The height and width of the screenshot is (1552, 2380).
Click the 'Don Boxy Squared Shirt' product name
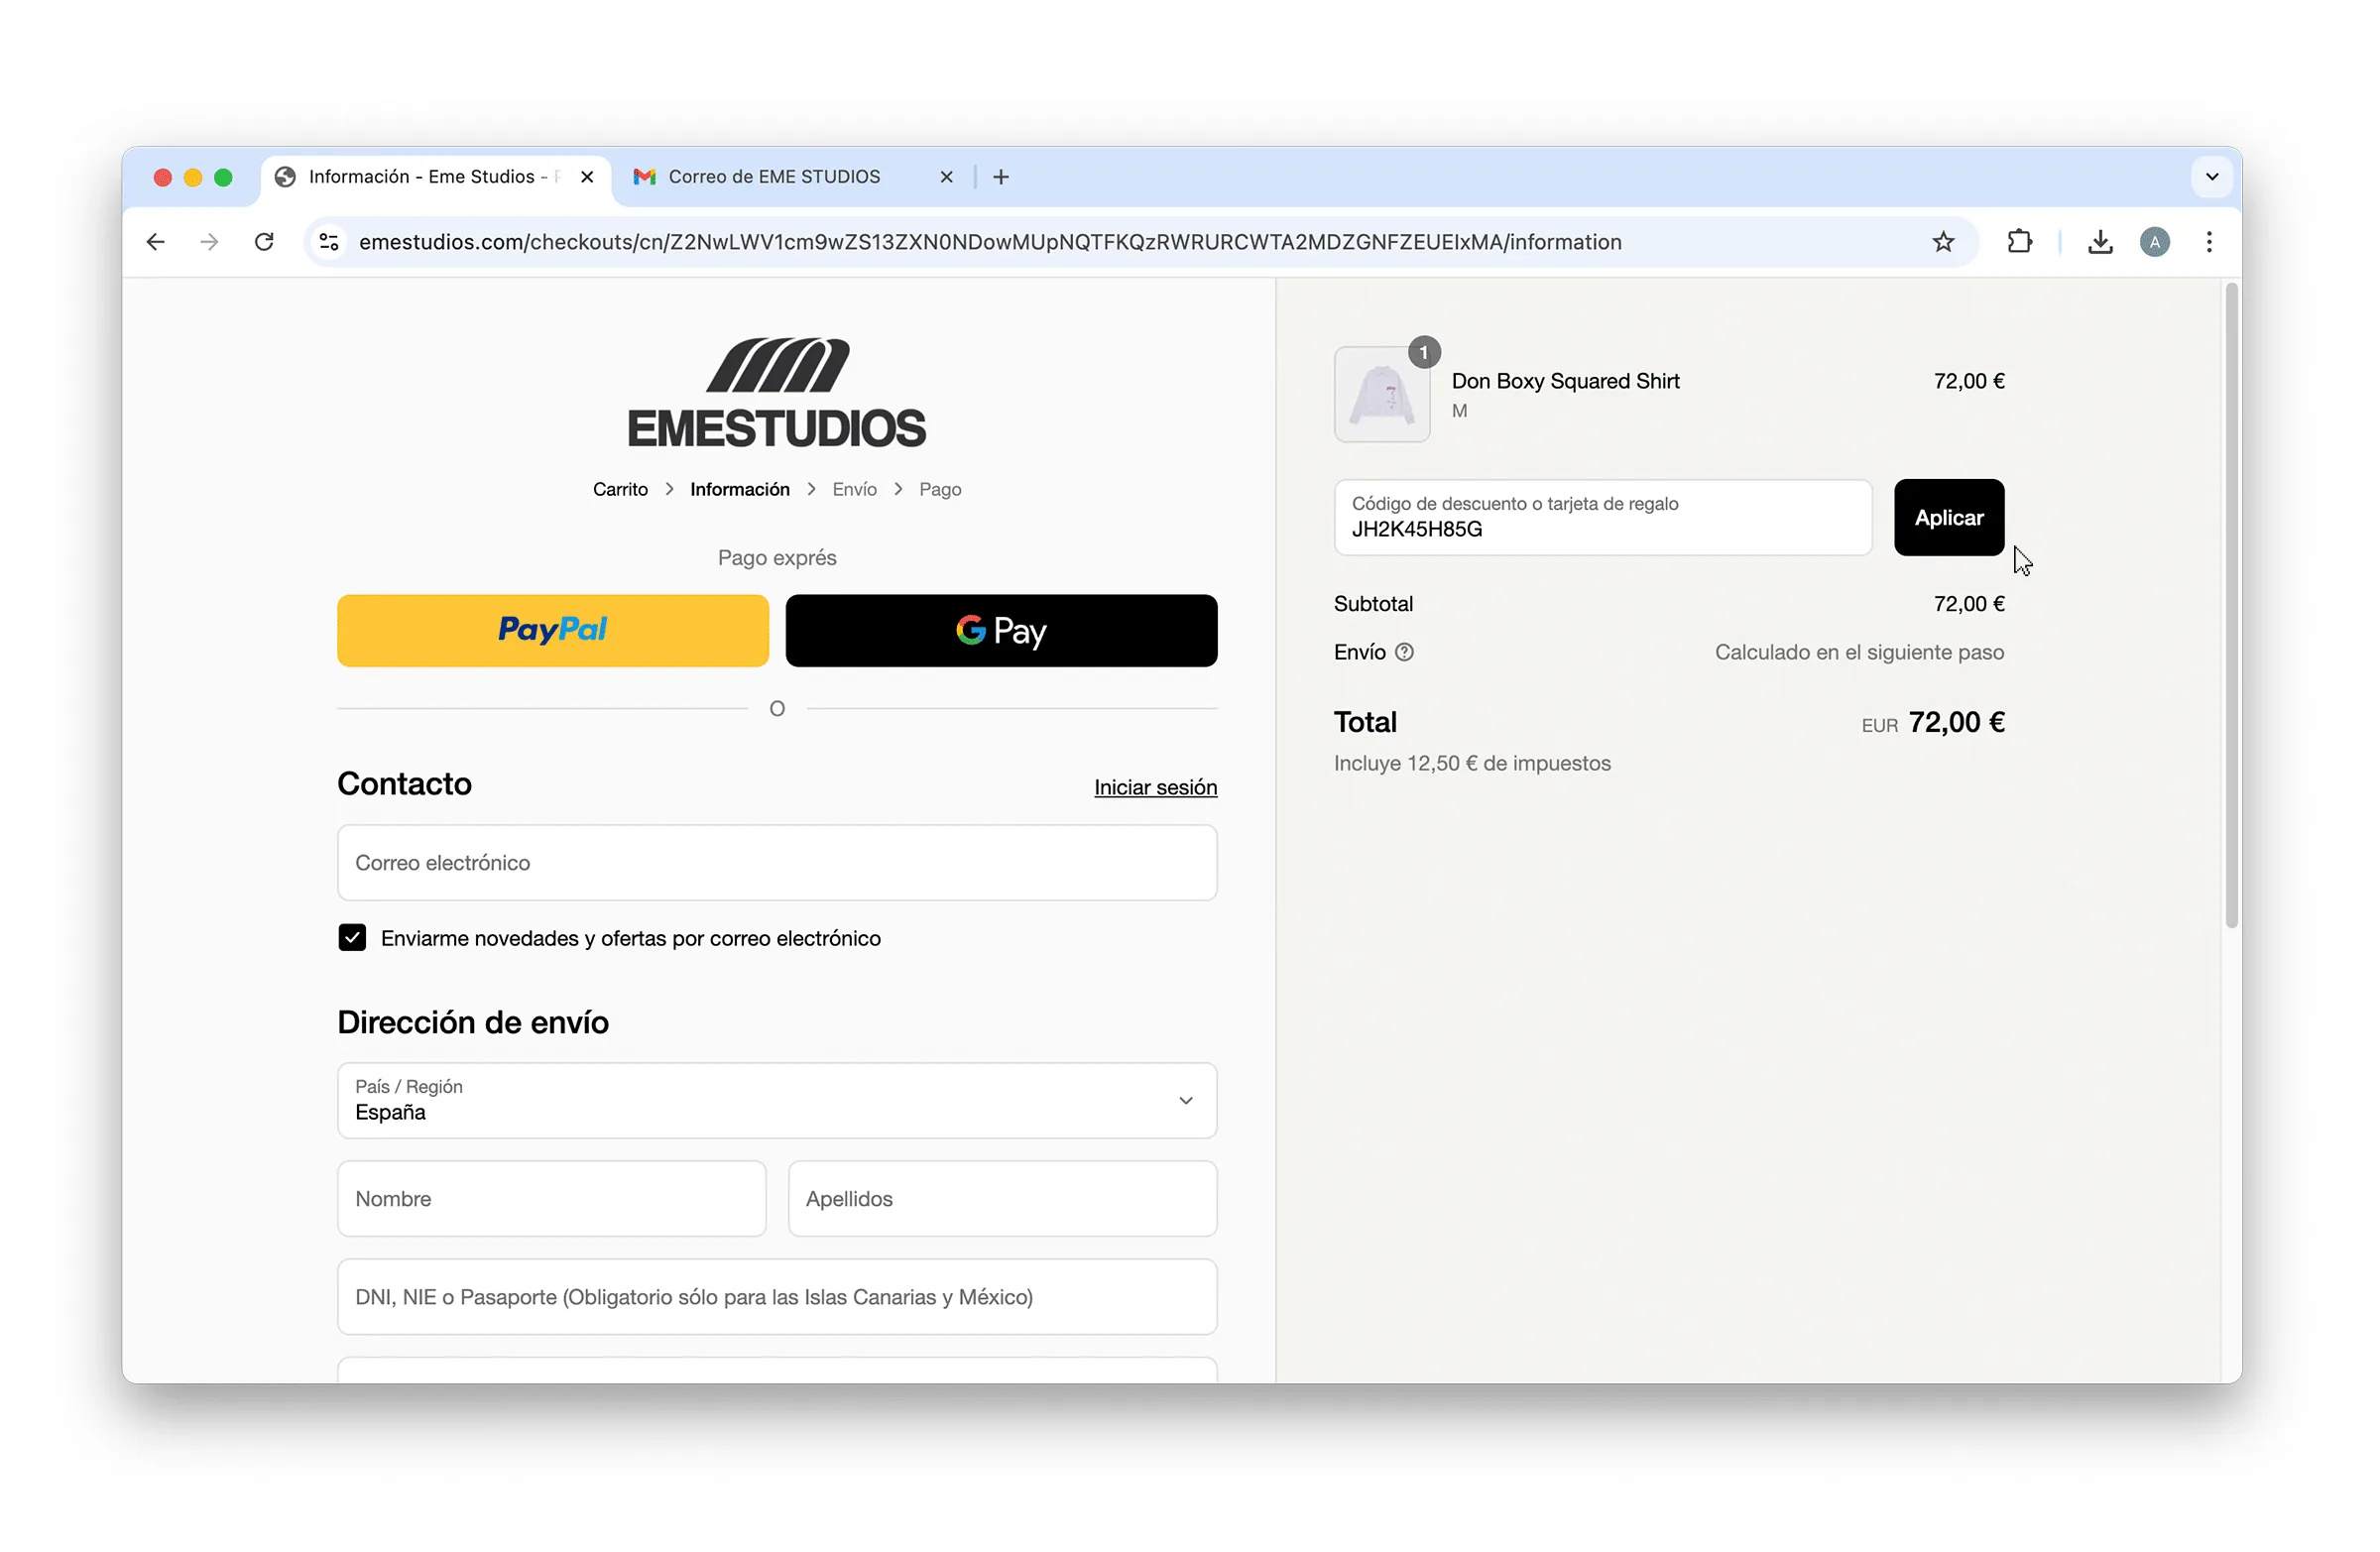coord(1565,381)
